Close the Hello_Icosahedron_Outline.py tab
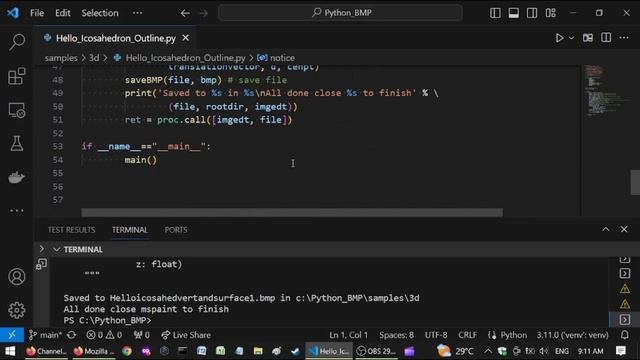The height and width of the screenshot is (360, 640). click(x=185, y=38)
